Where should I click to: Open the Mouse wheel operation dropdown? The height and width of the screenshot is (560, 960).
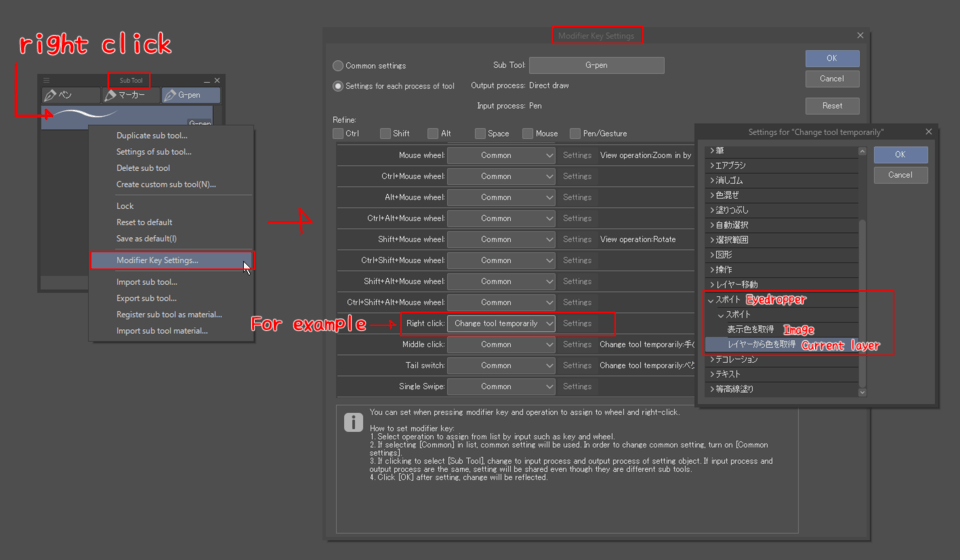[x=501, y=155]
